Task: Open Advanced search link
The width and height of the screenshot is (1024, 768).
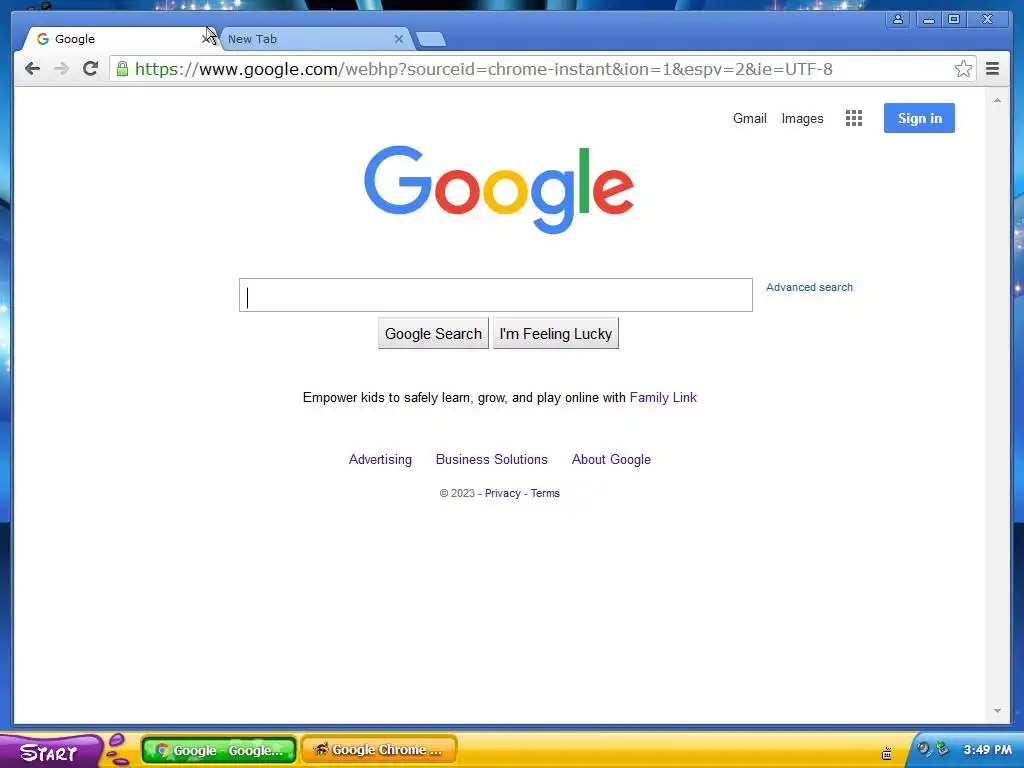Action: (809, 287)
